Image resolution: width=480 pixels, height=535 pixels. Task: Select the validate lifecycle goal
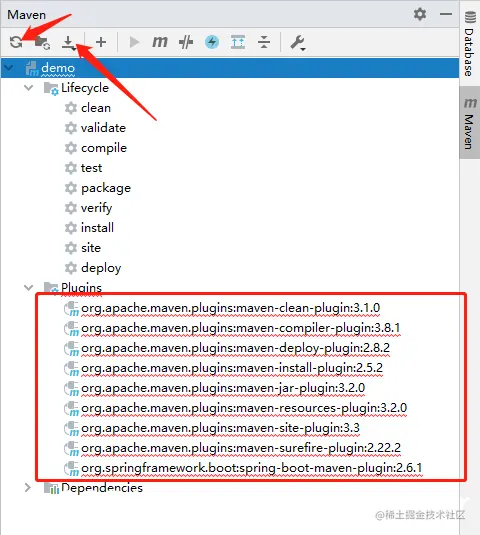click(x=103, y=128)
